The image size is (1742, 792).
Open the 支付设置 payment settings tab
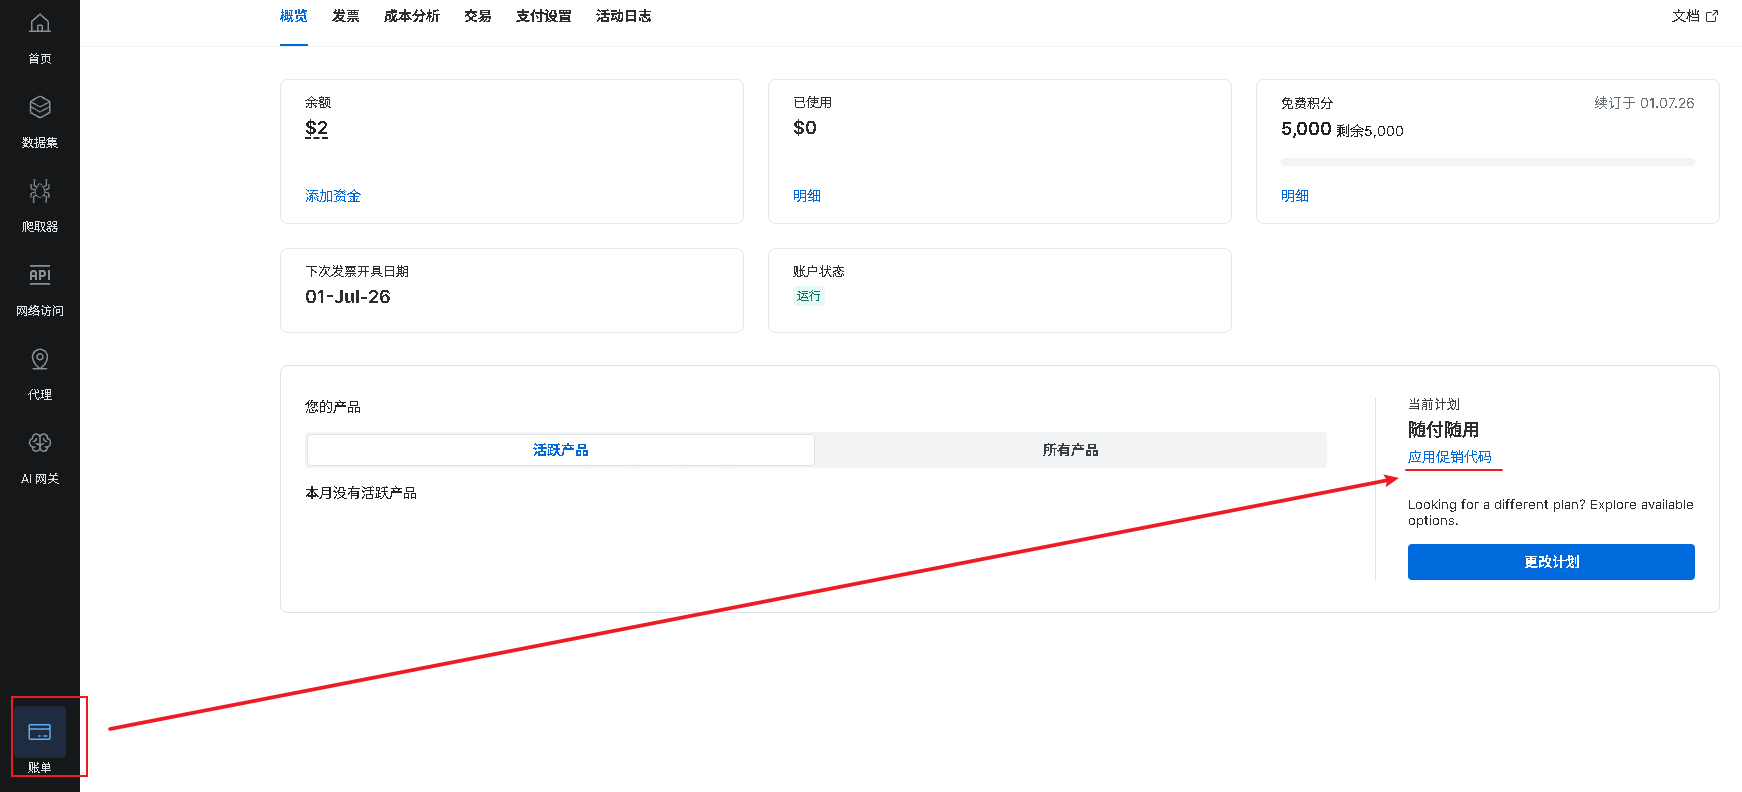(x=544, y=16)
